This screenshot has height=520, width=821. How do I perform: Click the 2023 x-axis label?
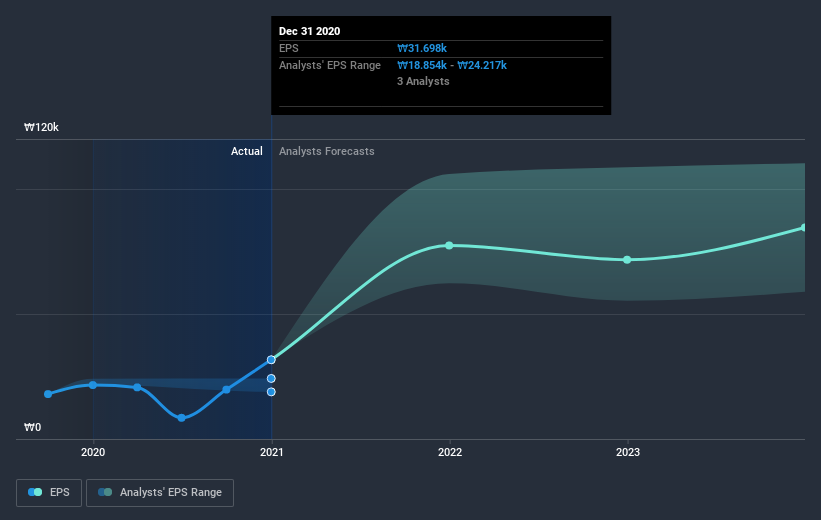[x=628, y=452]
